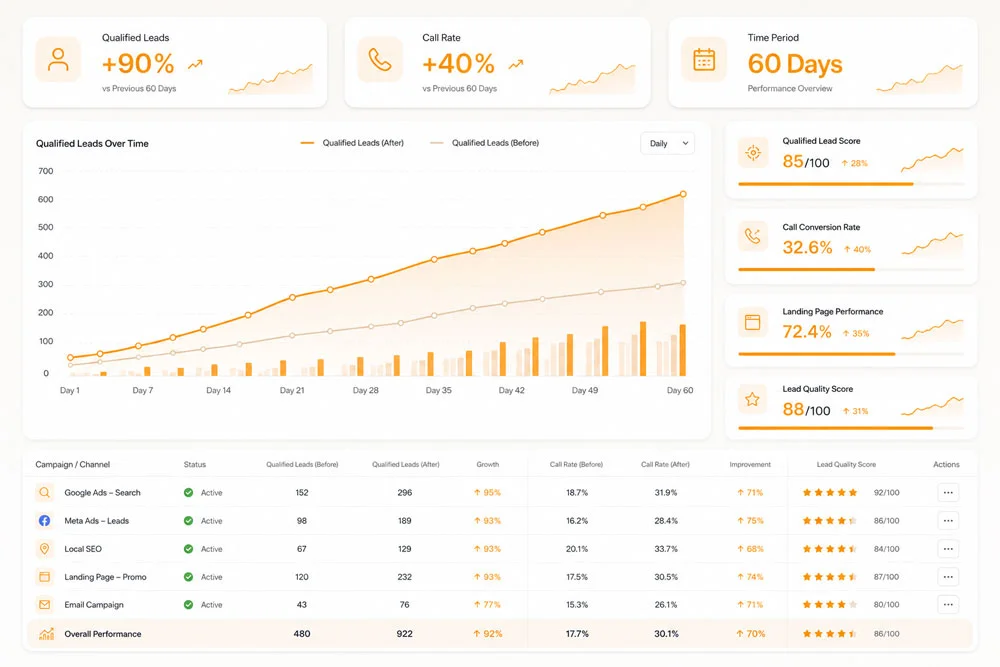Click the Lead Quality Score star icon
The width and height of the screenshot is (1000, 667).
click(x=753, y=400)
